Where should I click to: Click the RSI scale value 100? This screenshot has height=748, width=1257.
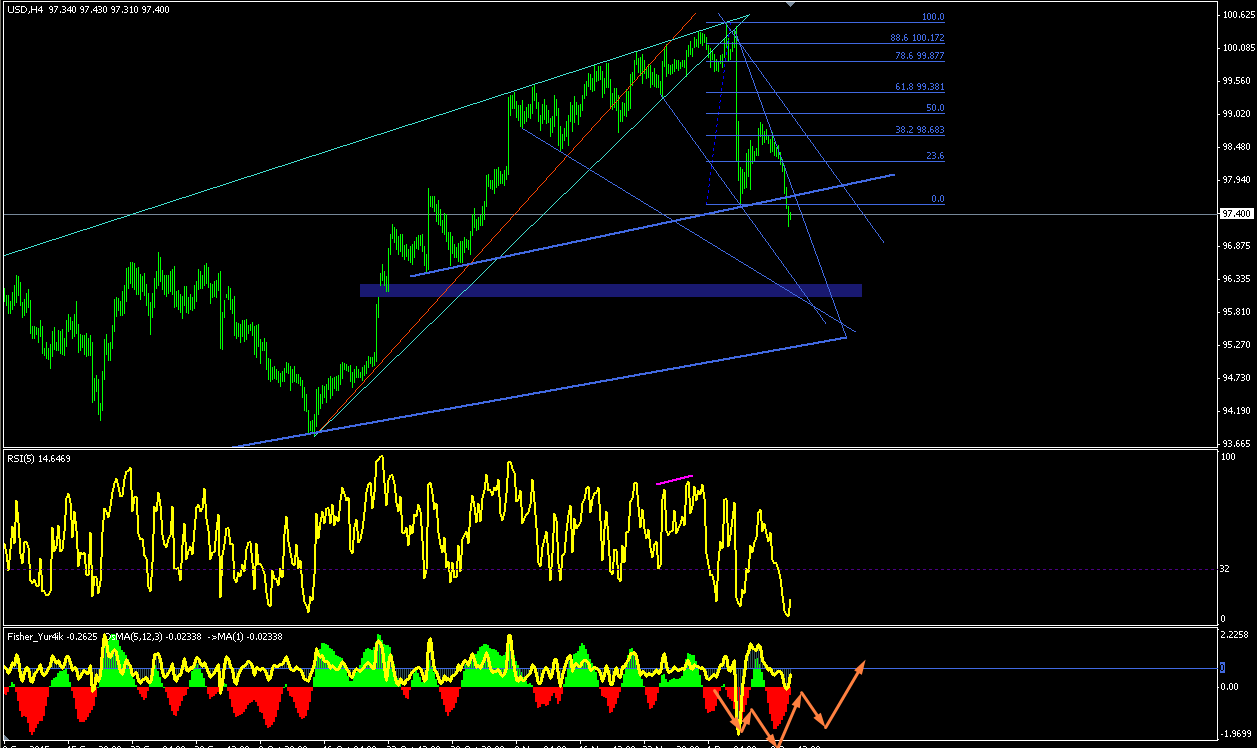pyautogui.click(x=1228, y=457)
